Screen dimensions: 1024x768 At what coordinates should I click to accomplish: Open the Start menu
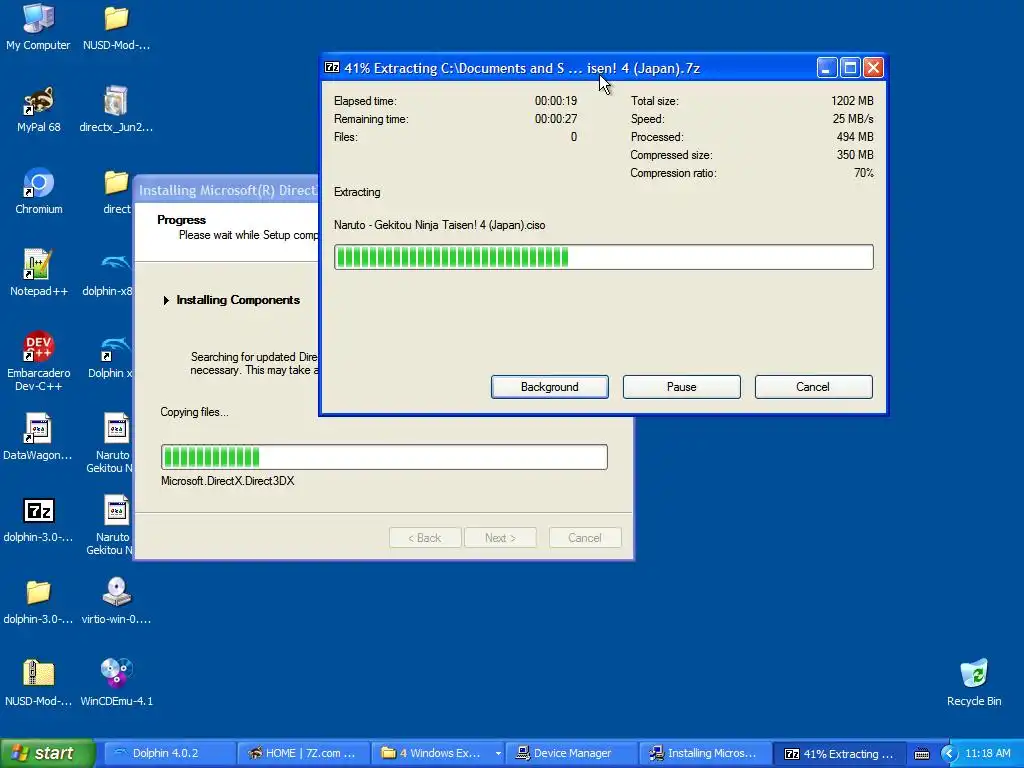pos(47,754)
